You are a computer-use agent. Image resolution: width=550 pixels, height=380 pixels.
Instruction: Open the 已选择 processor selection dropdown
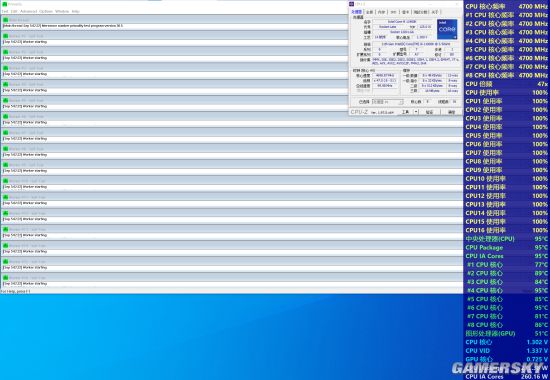(387, 102)
